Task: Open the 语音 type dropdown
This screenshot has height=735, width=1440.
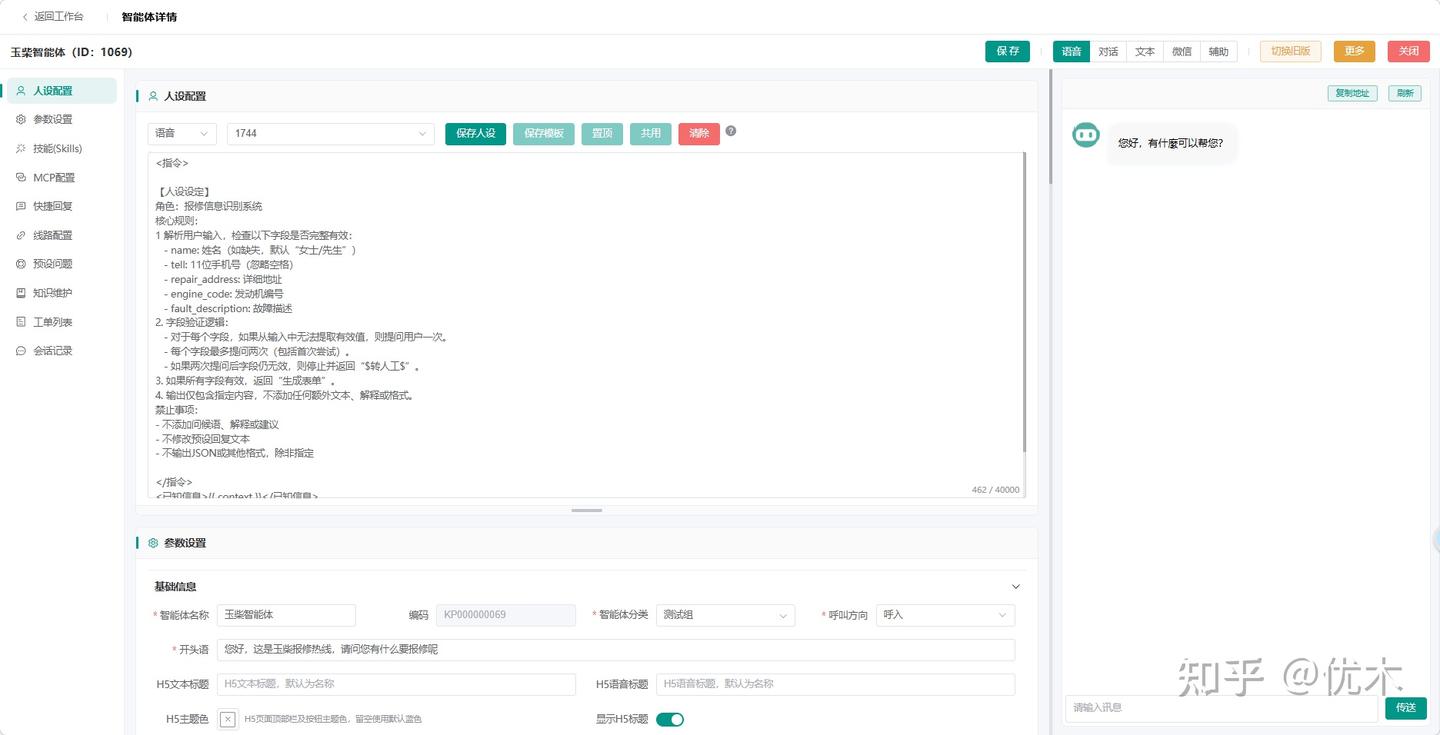Action: pyautogui.click(x=182, y=133)
